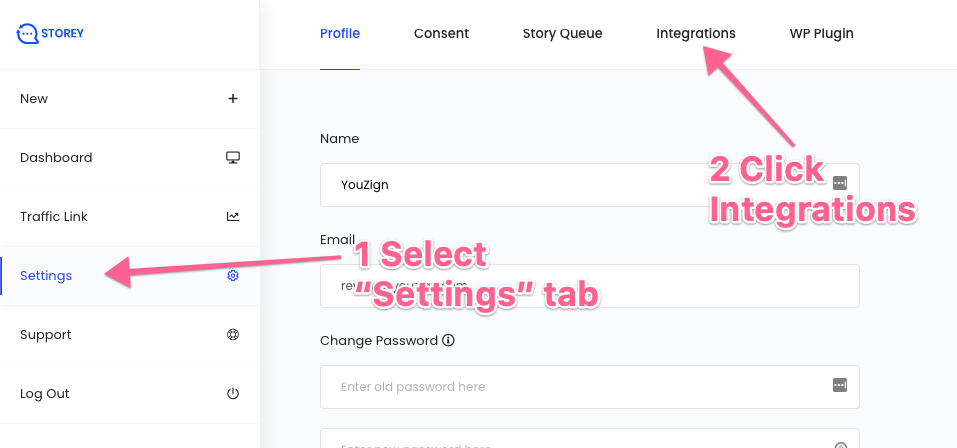957x448 pixels.
Task: Focus the old password input field
Action: click(570, 387)
